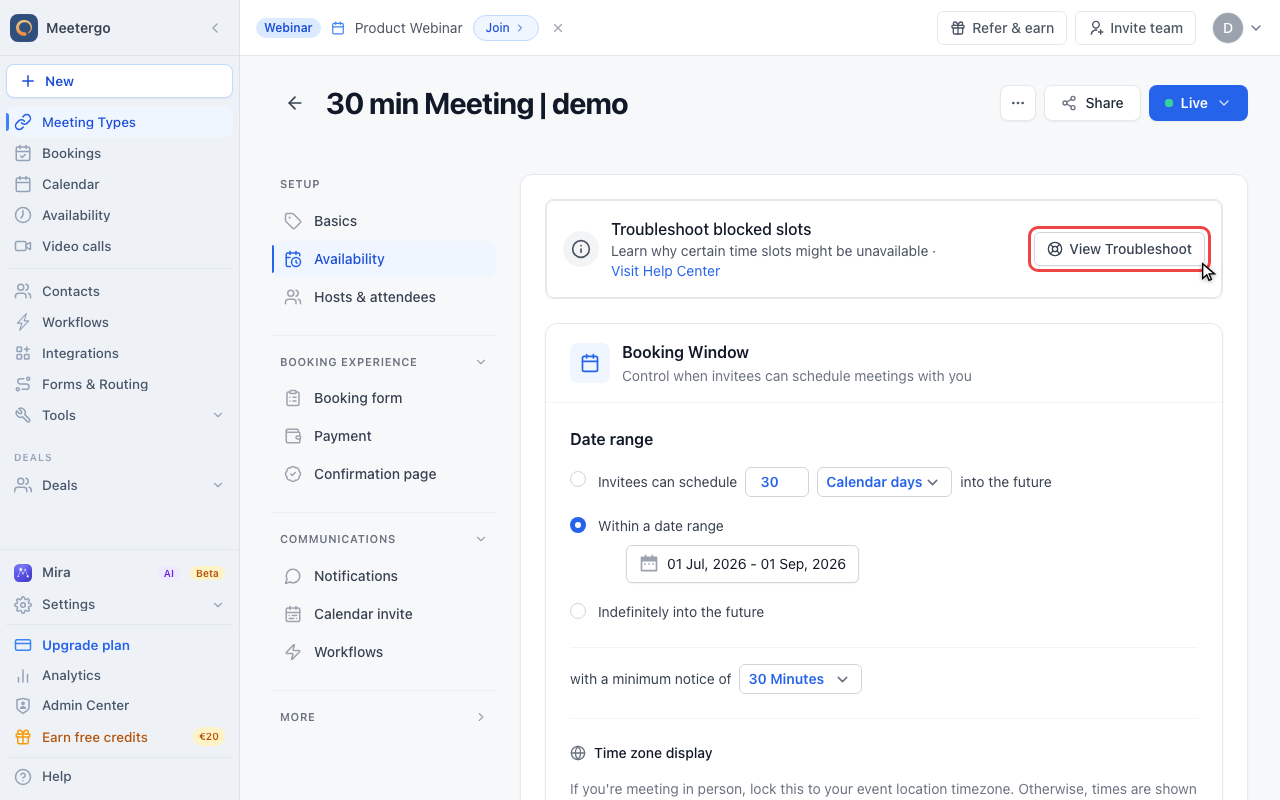The height and width of the screenshot is (800, 1280).
Task: Click Join on the Product Webinar
Action: pos(505,28)
